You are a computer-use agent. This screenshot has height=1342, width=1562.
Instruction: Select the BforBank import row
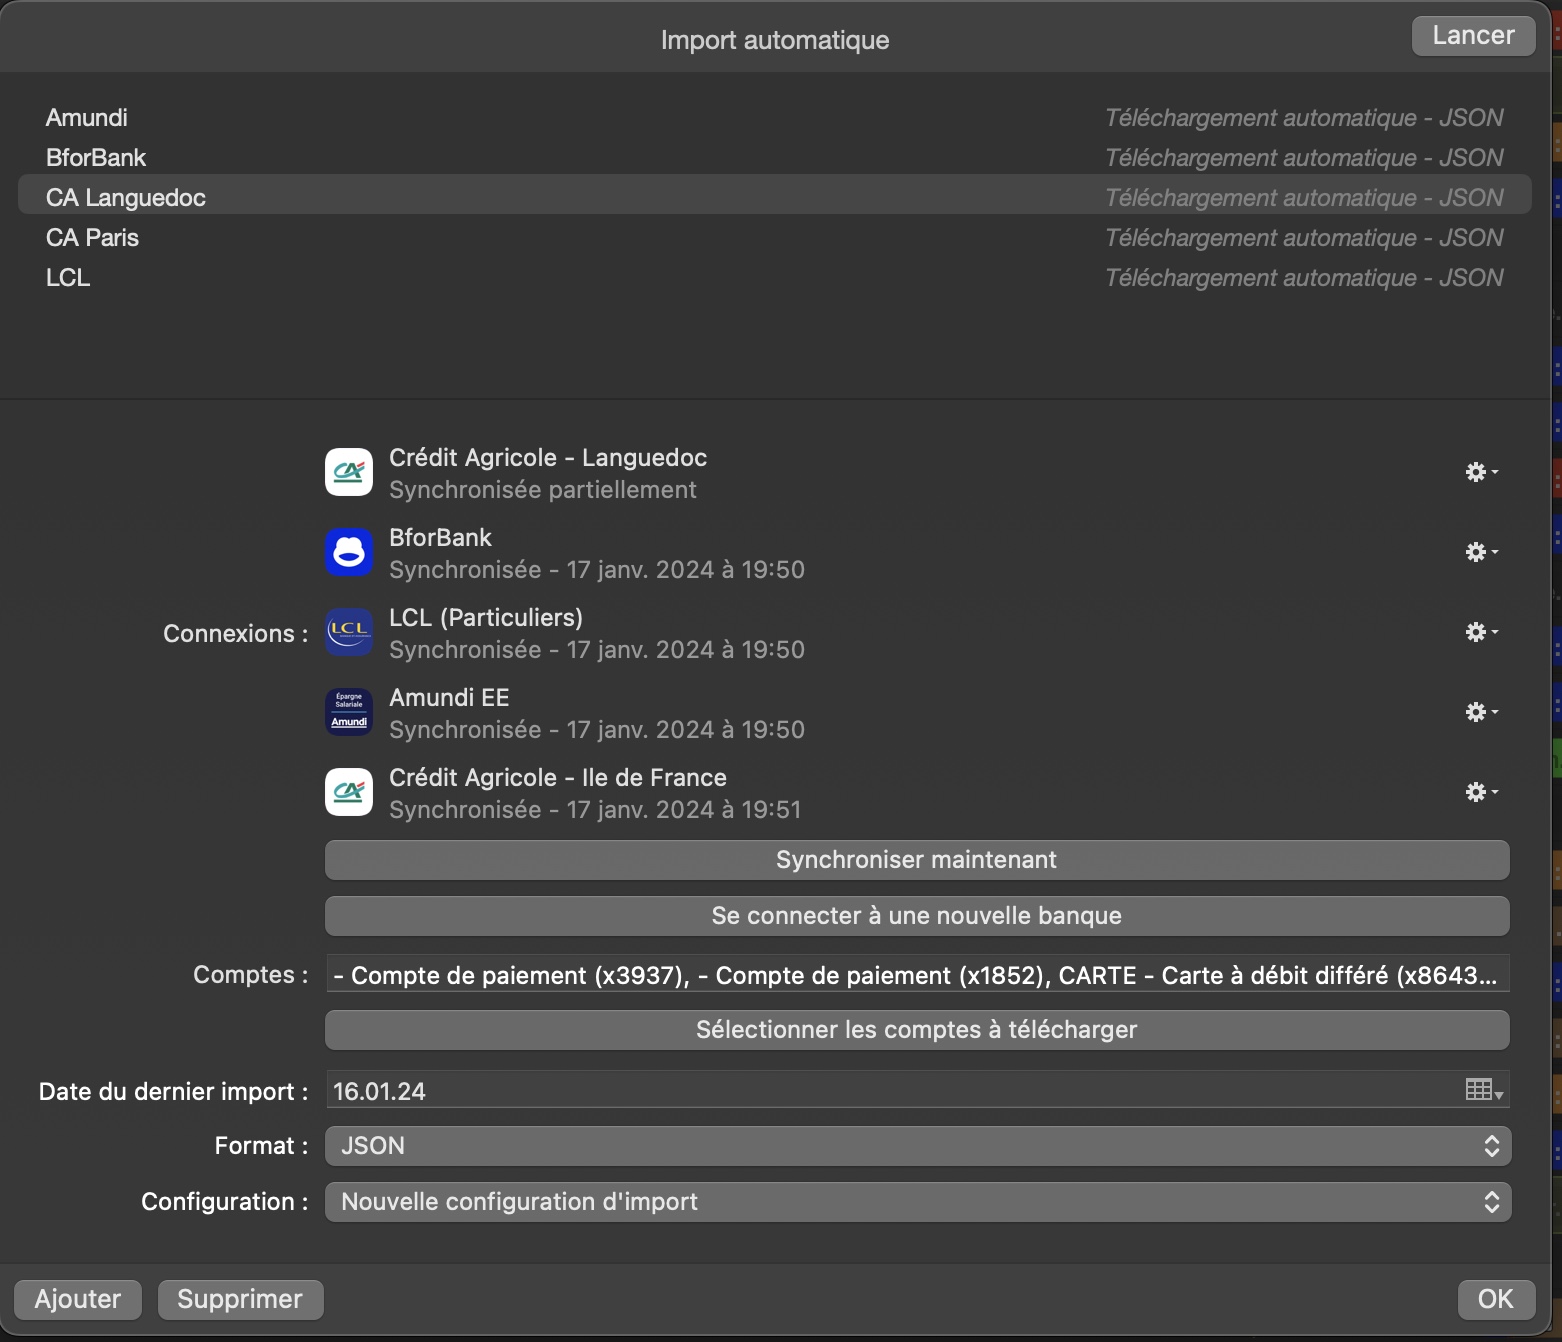coord(775,158)
